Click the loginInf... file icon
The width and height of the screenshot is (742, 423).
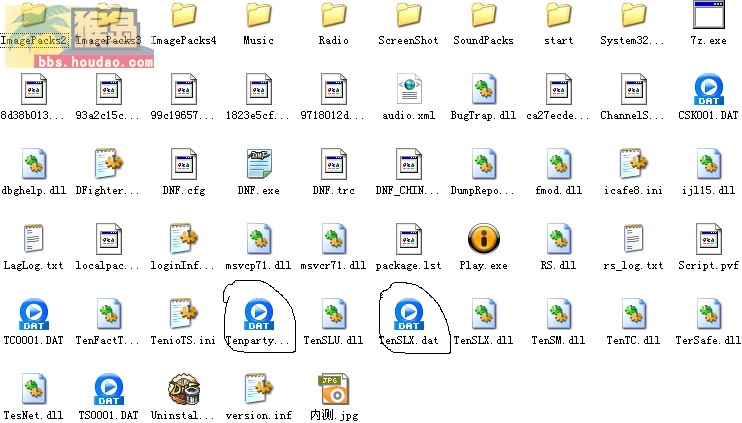pos(184,239)
